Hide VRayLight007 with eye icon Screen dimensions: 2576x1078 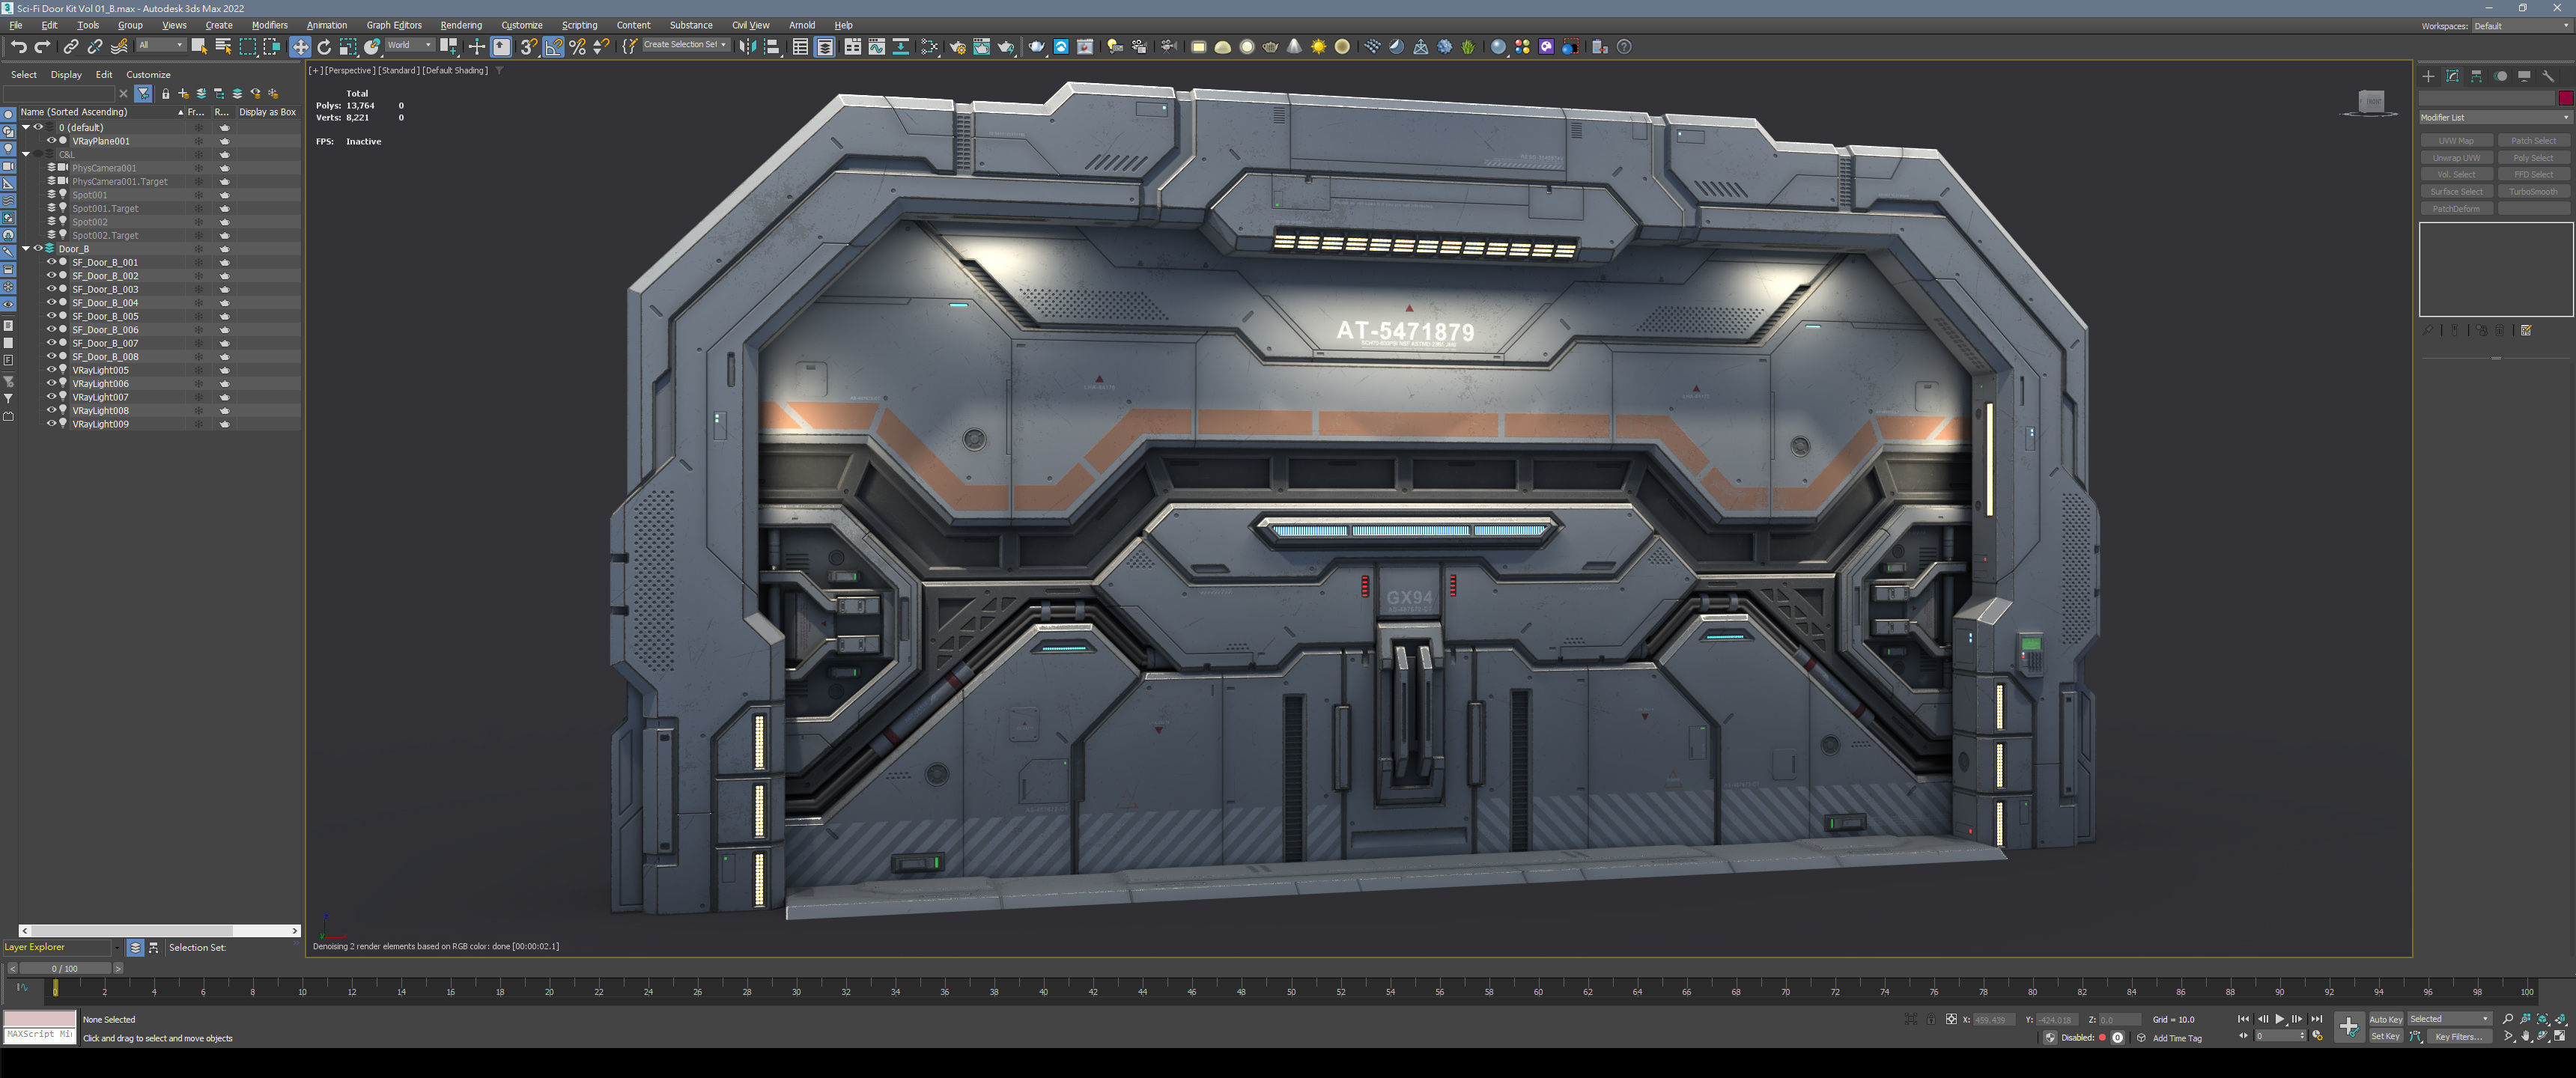tap(51, 397)
